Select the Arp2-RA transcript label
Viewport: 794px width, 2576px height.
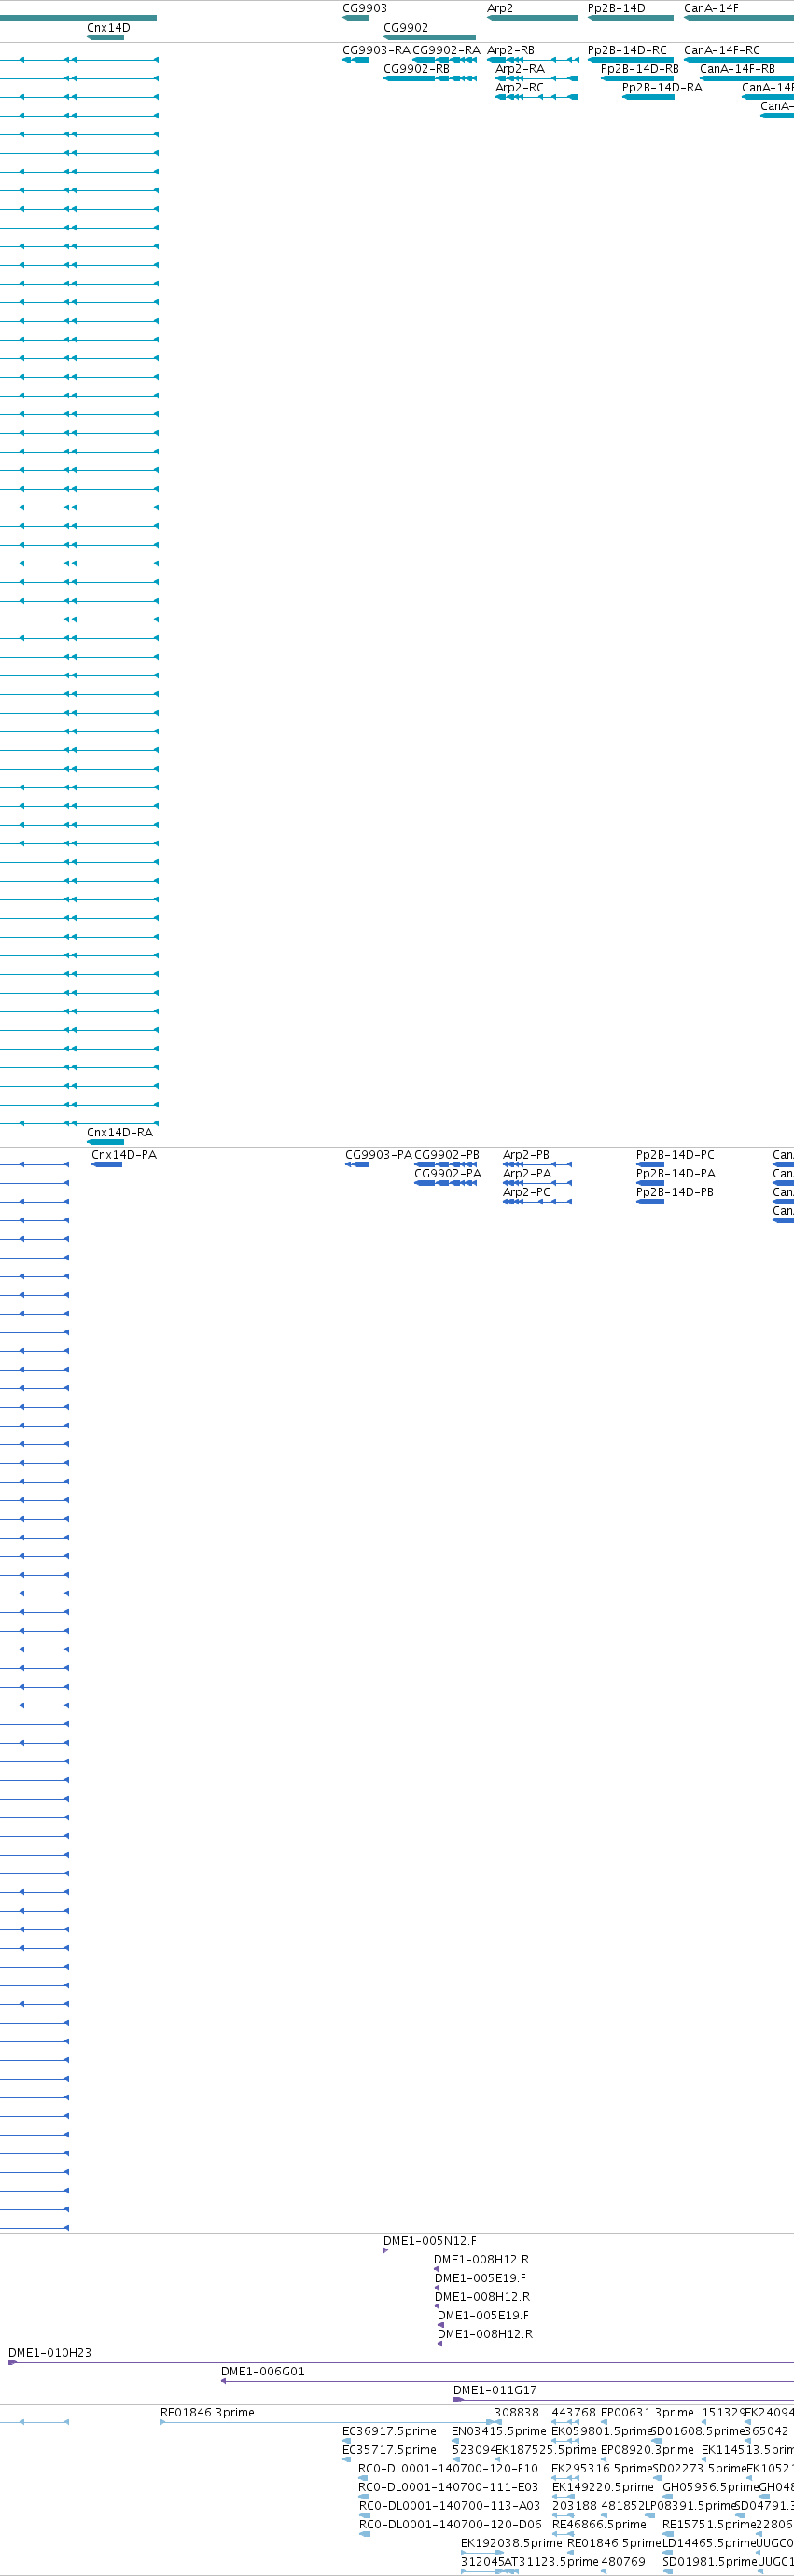click(x=520, y=69)
